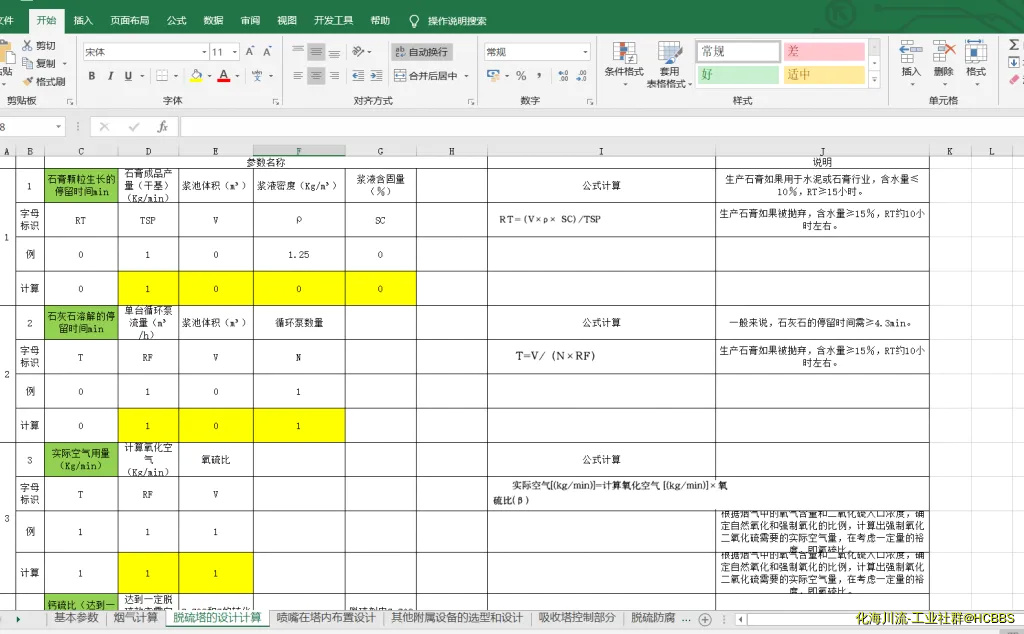The width and height of the screenshot is (1024, 634).
Task: Click Merge & Center (合并后居中)
Action: click(426, 76)
